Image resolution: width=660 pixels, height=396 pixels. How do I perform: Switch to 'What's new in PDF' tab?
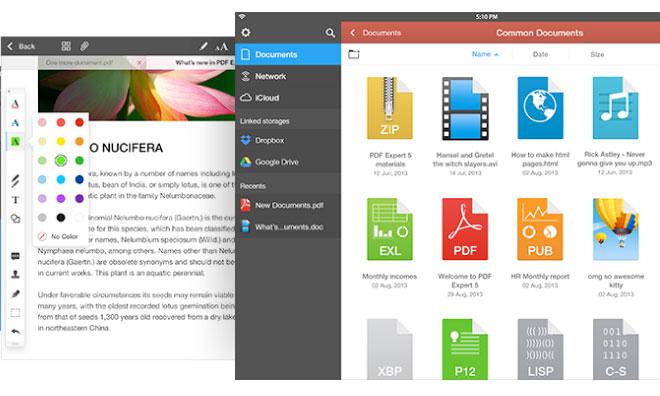tap(191, 62)
